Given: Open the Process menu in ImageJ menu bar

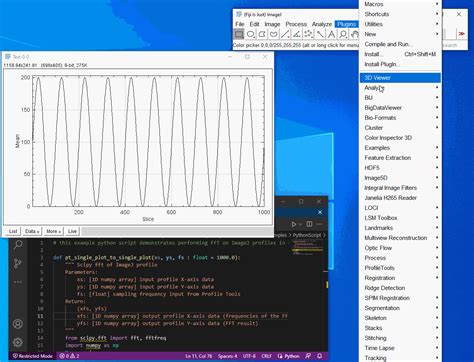Looking at the screenshot, I should pyautogui.click(x=296, y=24).
